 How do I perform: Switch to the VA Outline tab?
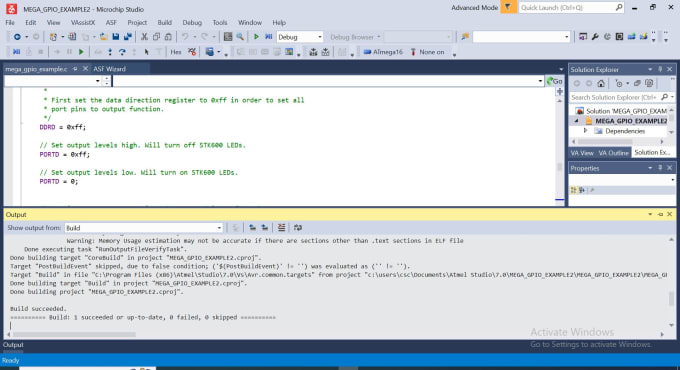pyautogui.click(x=613, y=153)
